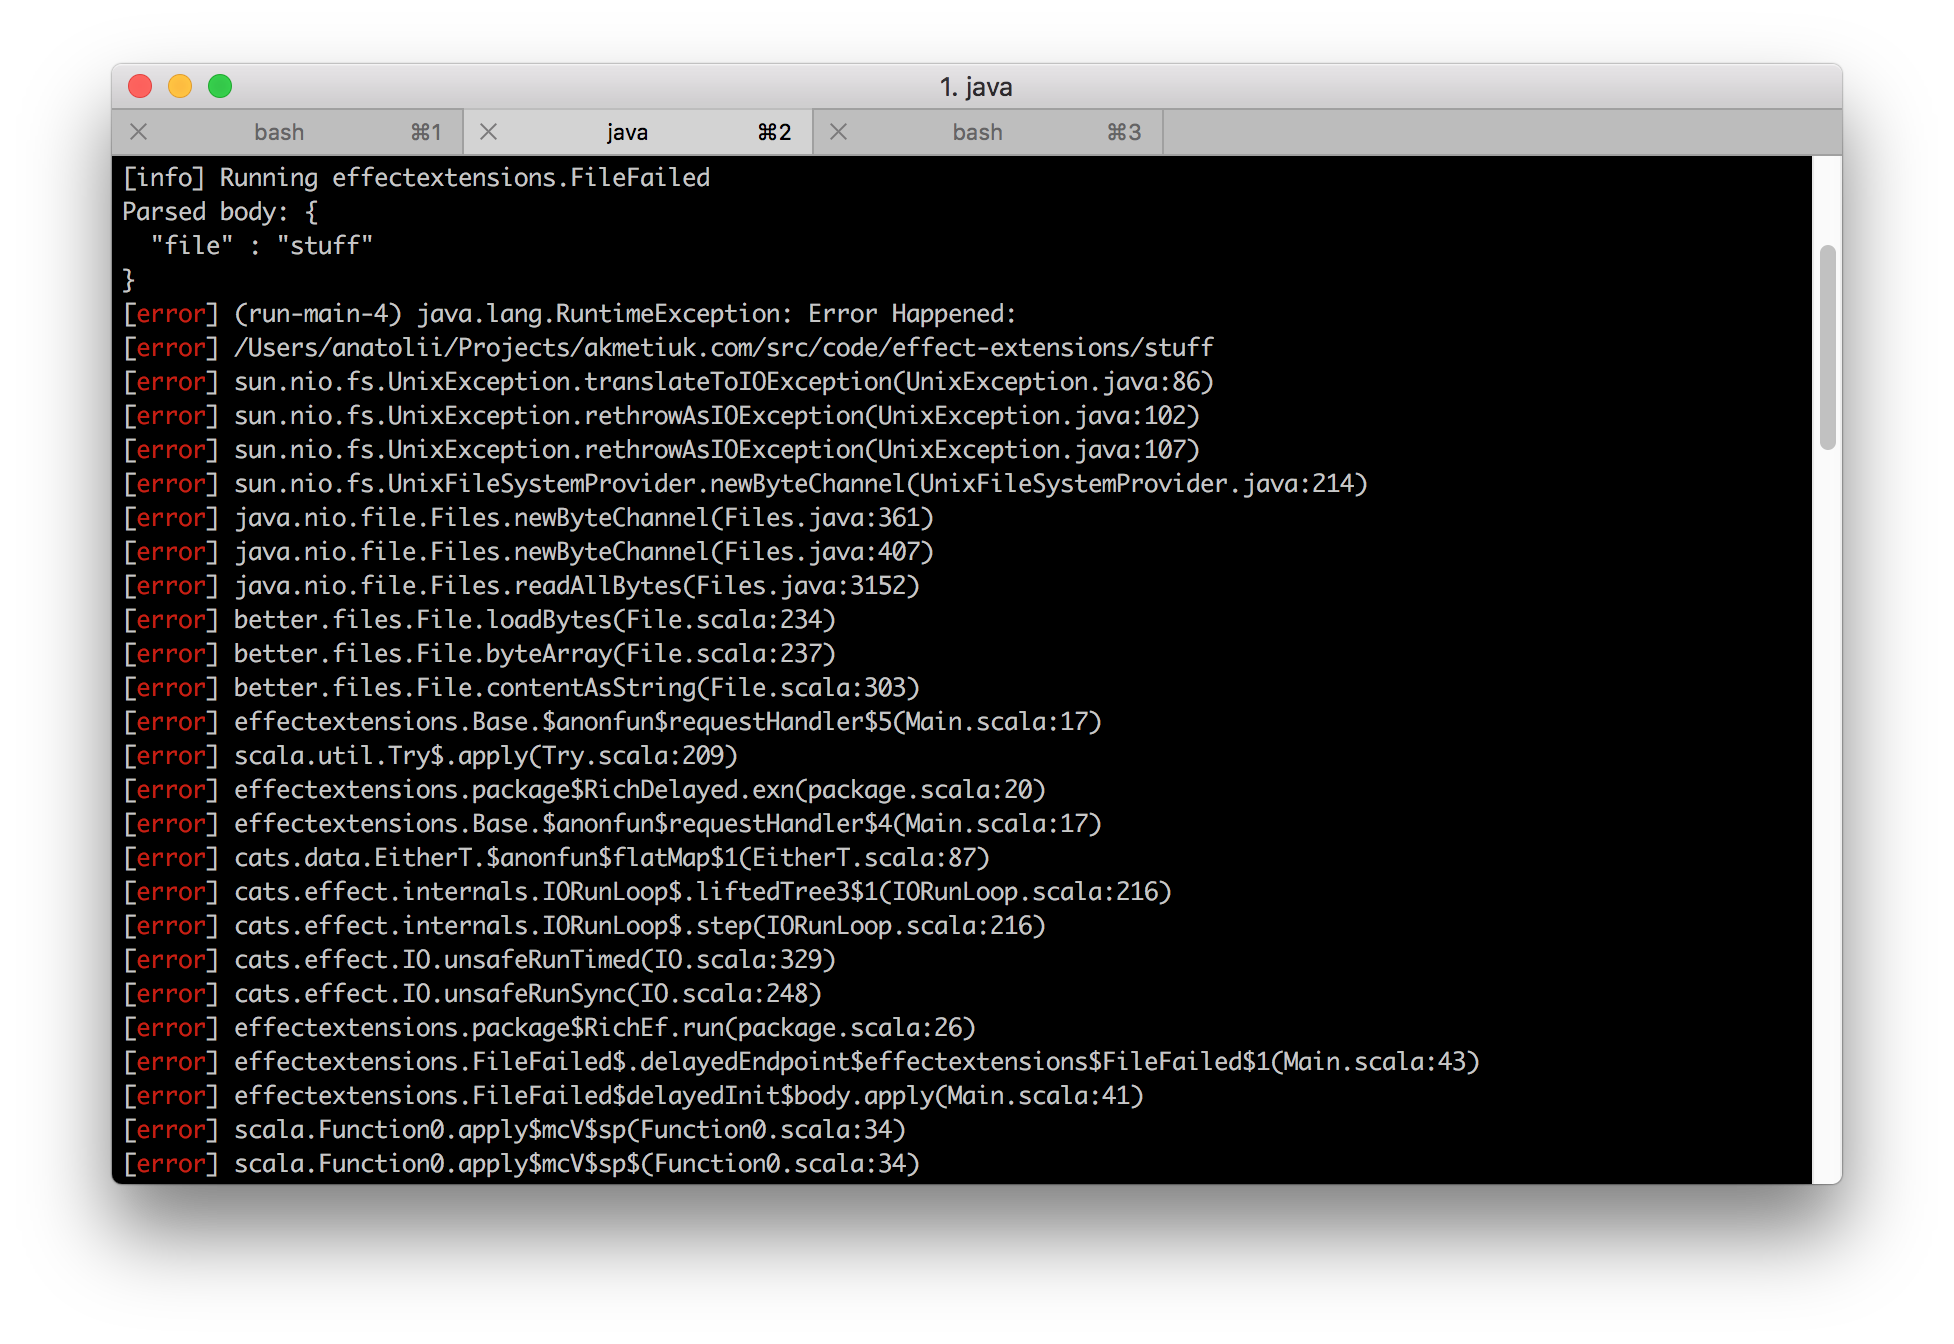Click the ⌘3 shortcut label on bash tab
The image size is (1954, 1344).
(x=1124, y=131)
